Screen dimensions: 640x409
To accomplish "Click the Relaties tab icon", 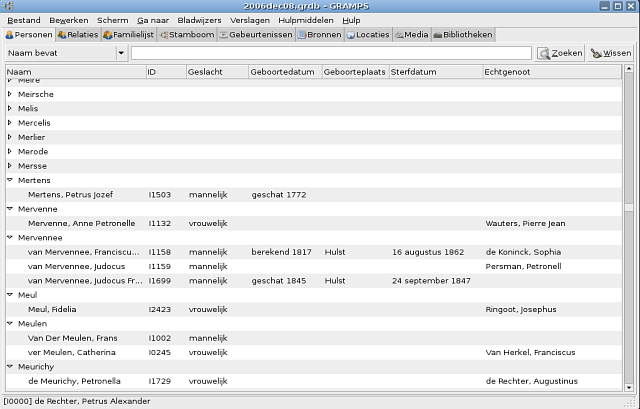I will pyautogui.click(x=62, y=35).
